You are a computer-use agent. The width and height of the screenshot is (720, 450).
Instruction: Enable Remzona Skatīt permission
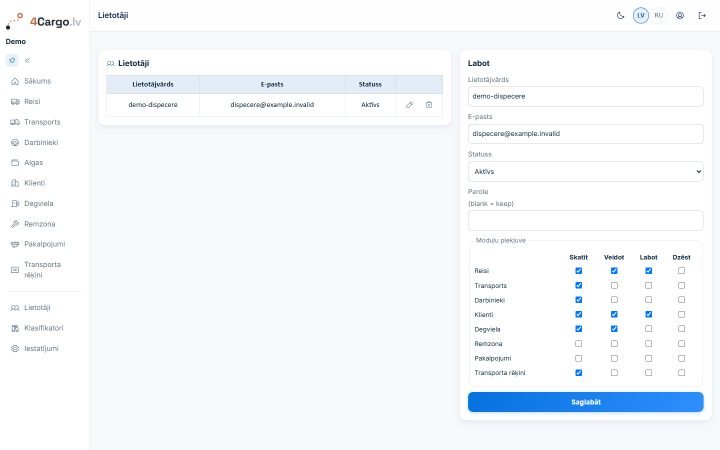coord(579,343)
